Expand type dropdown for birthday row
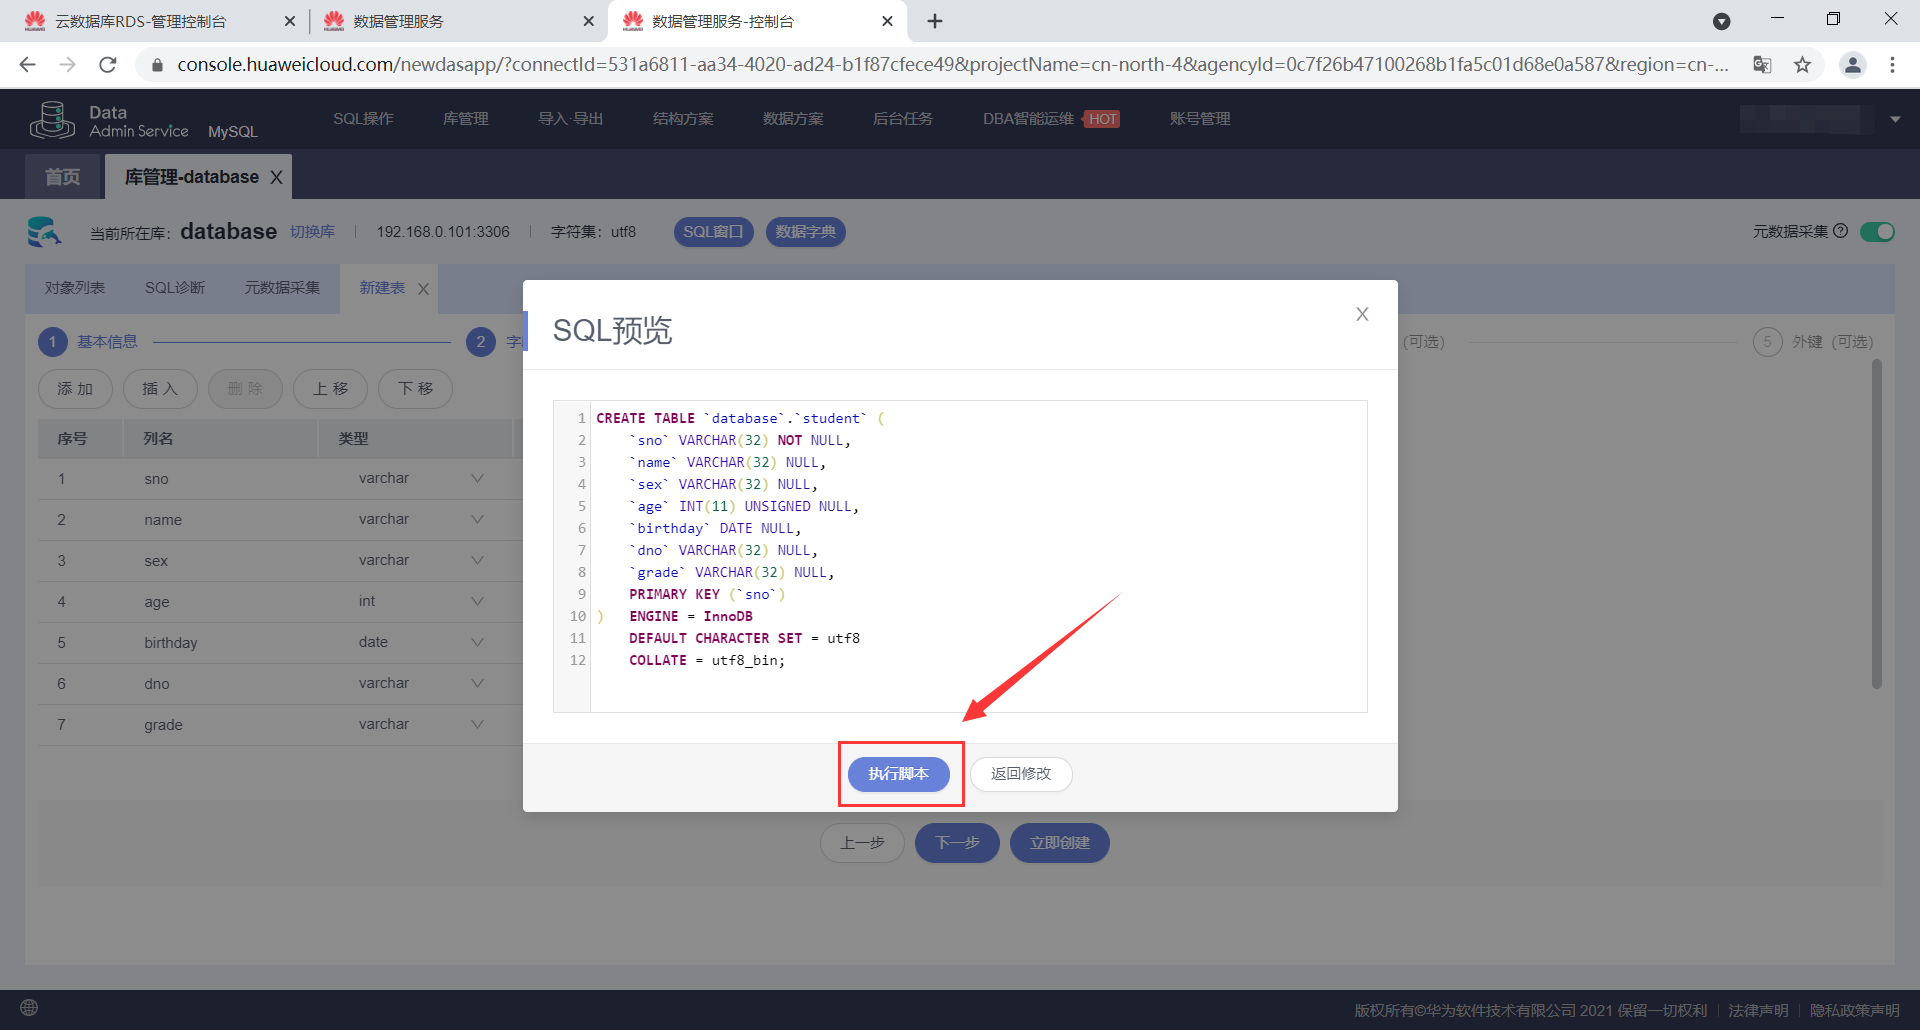The image size is (1920, 1030). tap(477, 643)
